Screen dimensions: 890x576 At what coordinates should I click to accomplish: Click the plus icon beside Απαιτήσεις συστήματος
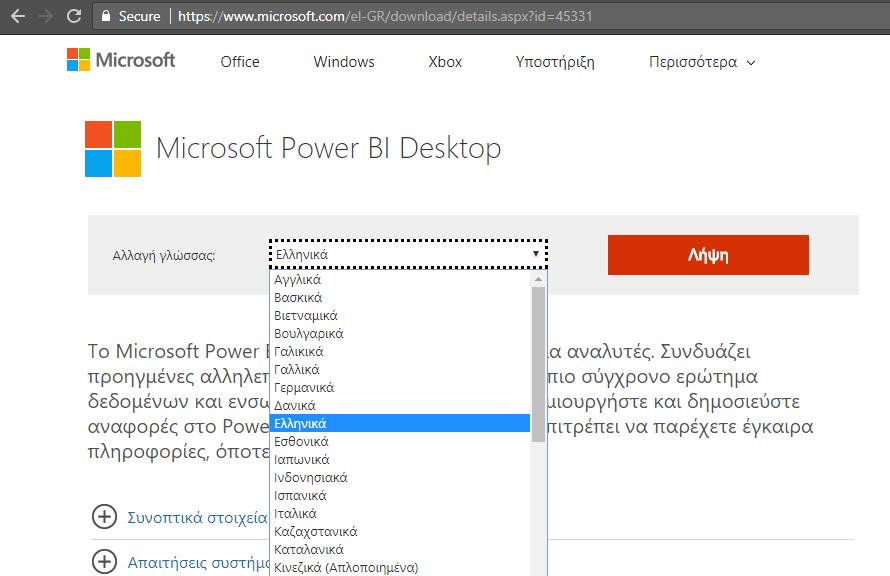104,562
